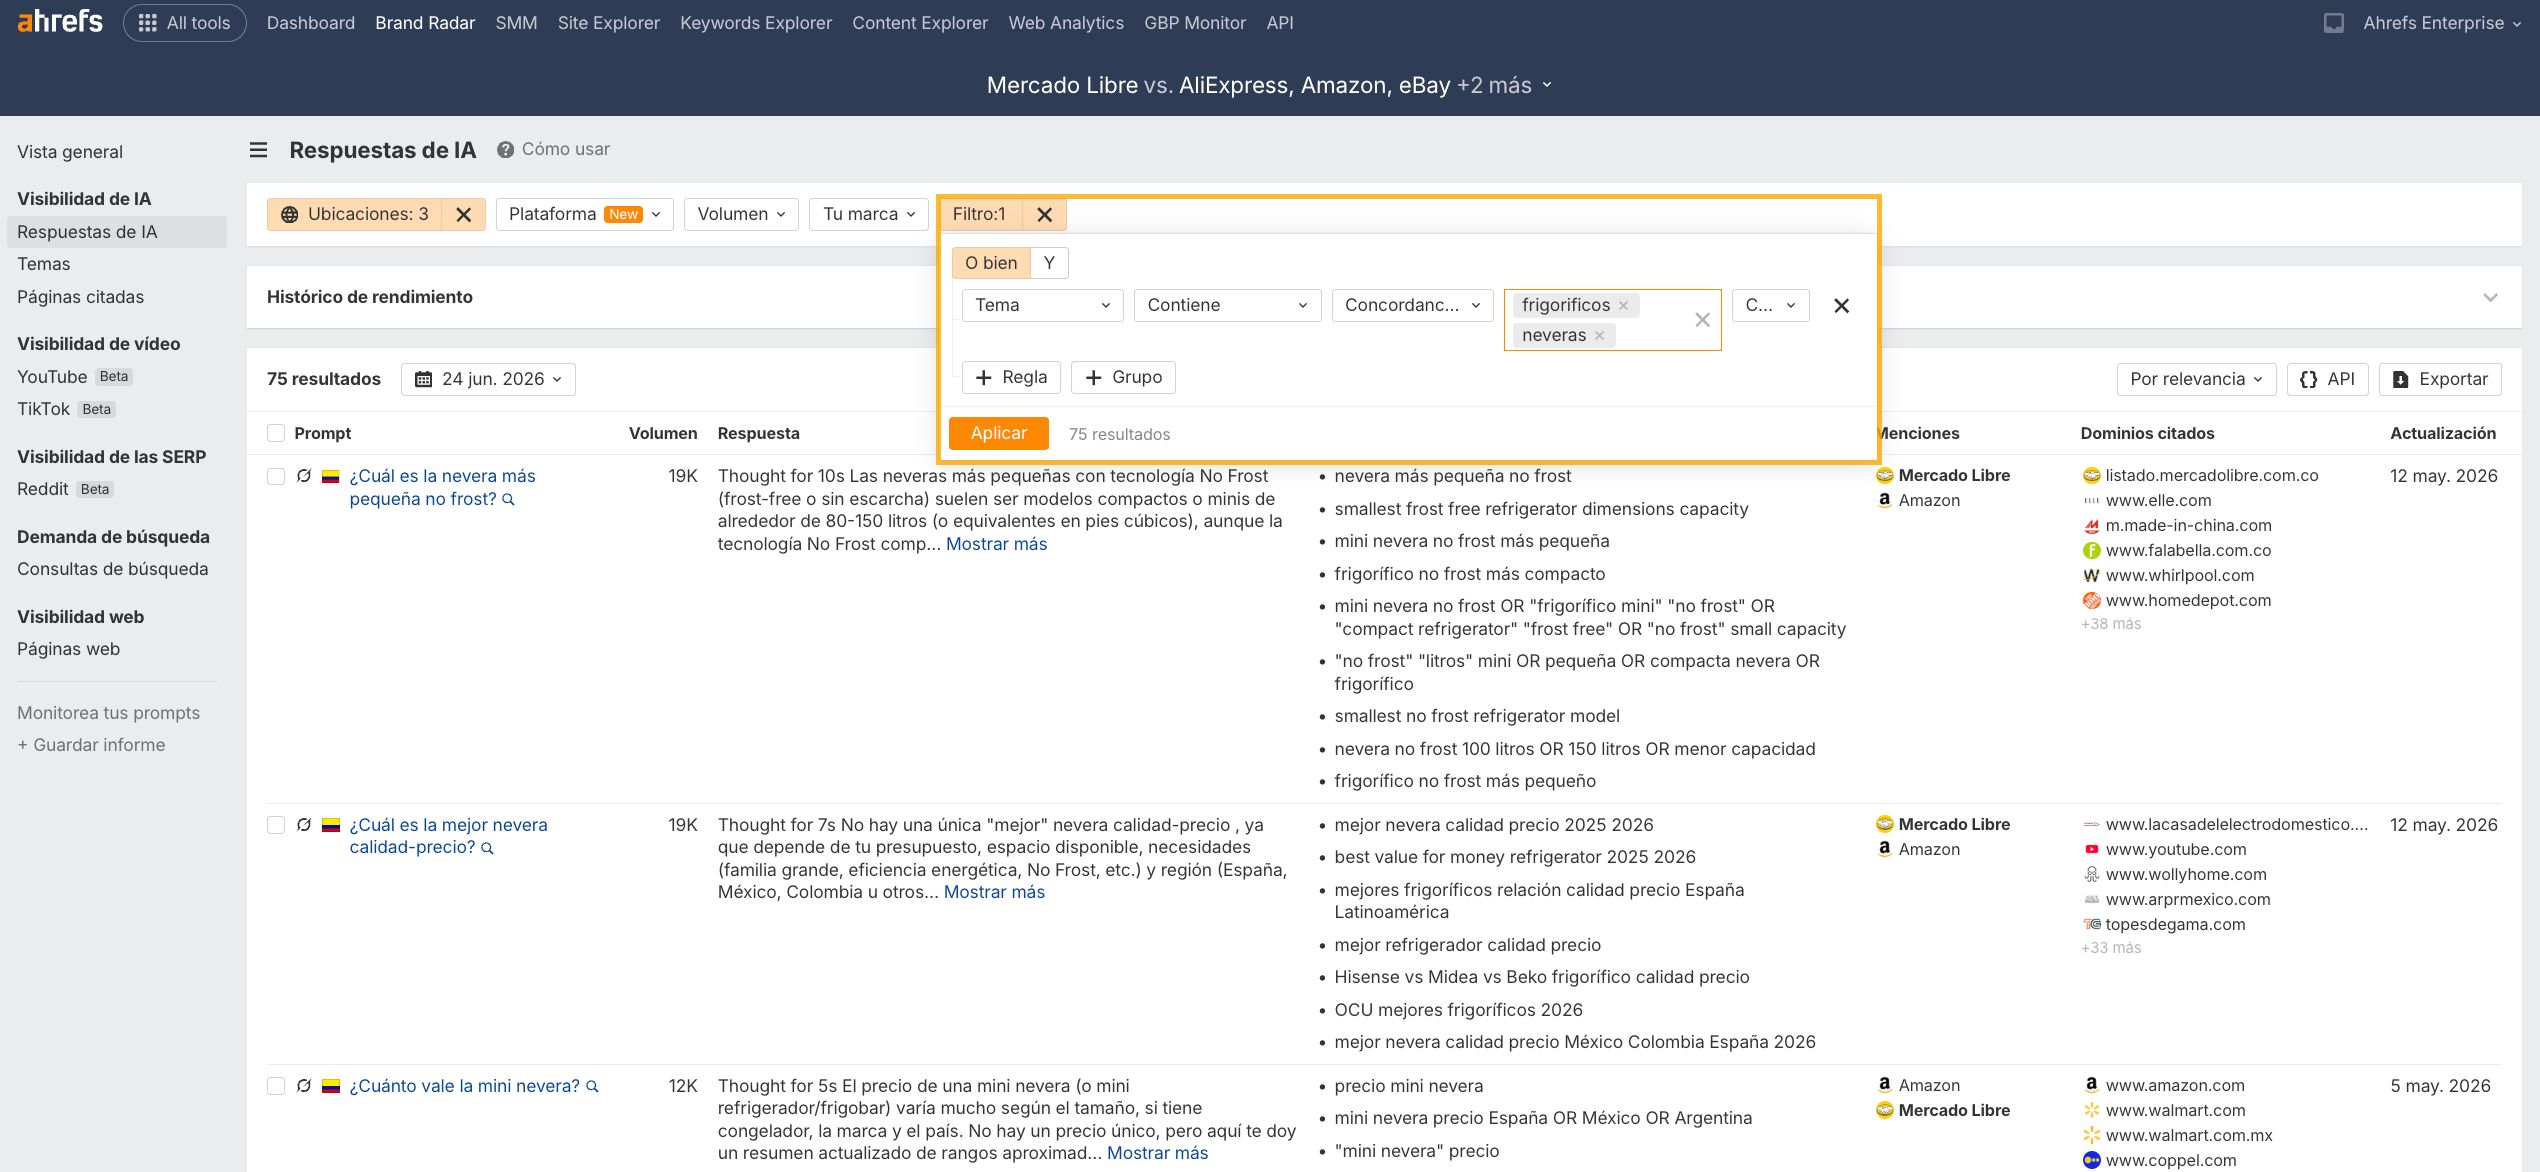Switch the rule logic to Y
Image resolution: width=2540 pixels, height=1172 pixels.
tap(1049, 263)
